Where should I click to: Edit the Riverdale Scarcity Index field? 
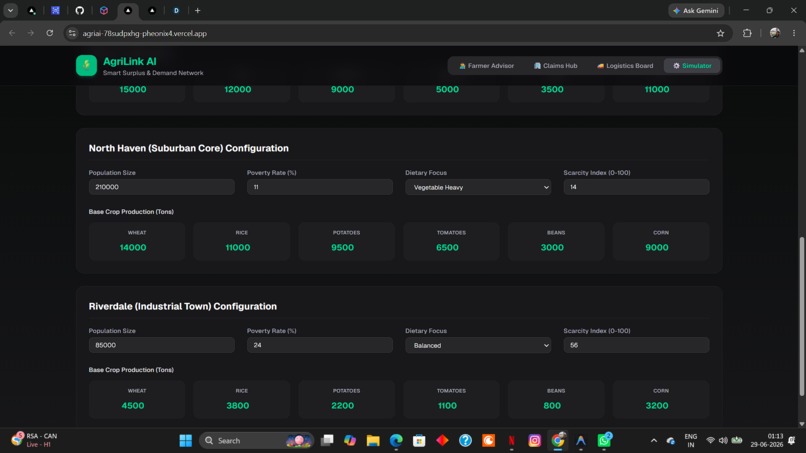pos(636,345)
